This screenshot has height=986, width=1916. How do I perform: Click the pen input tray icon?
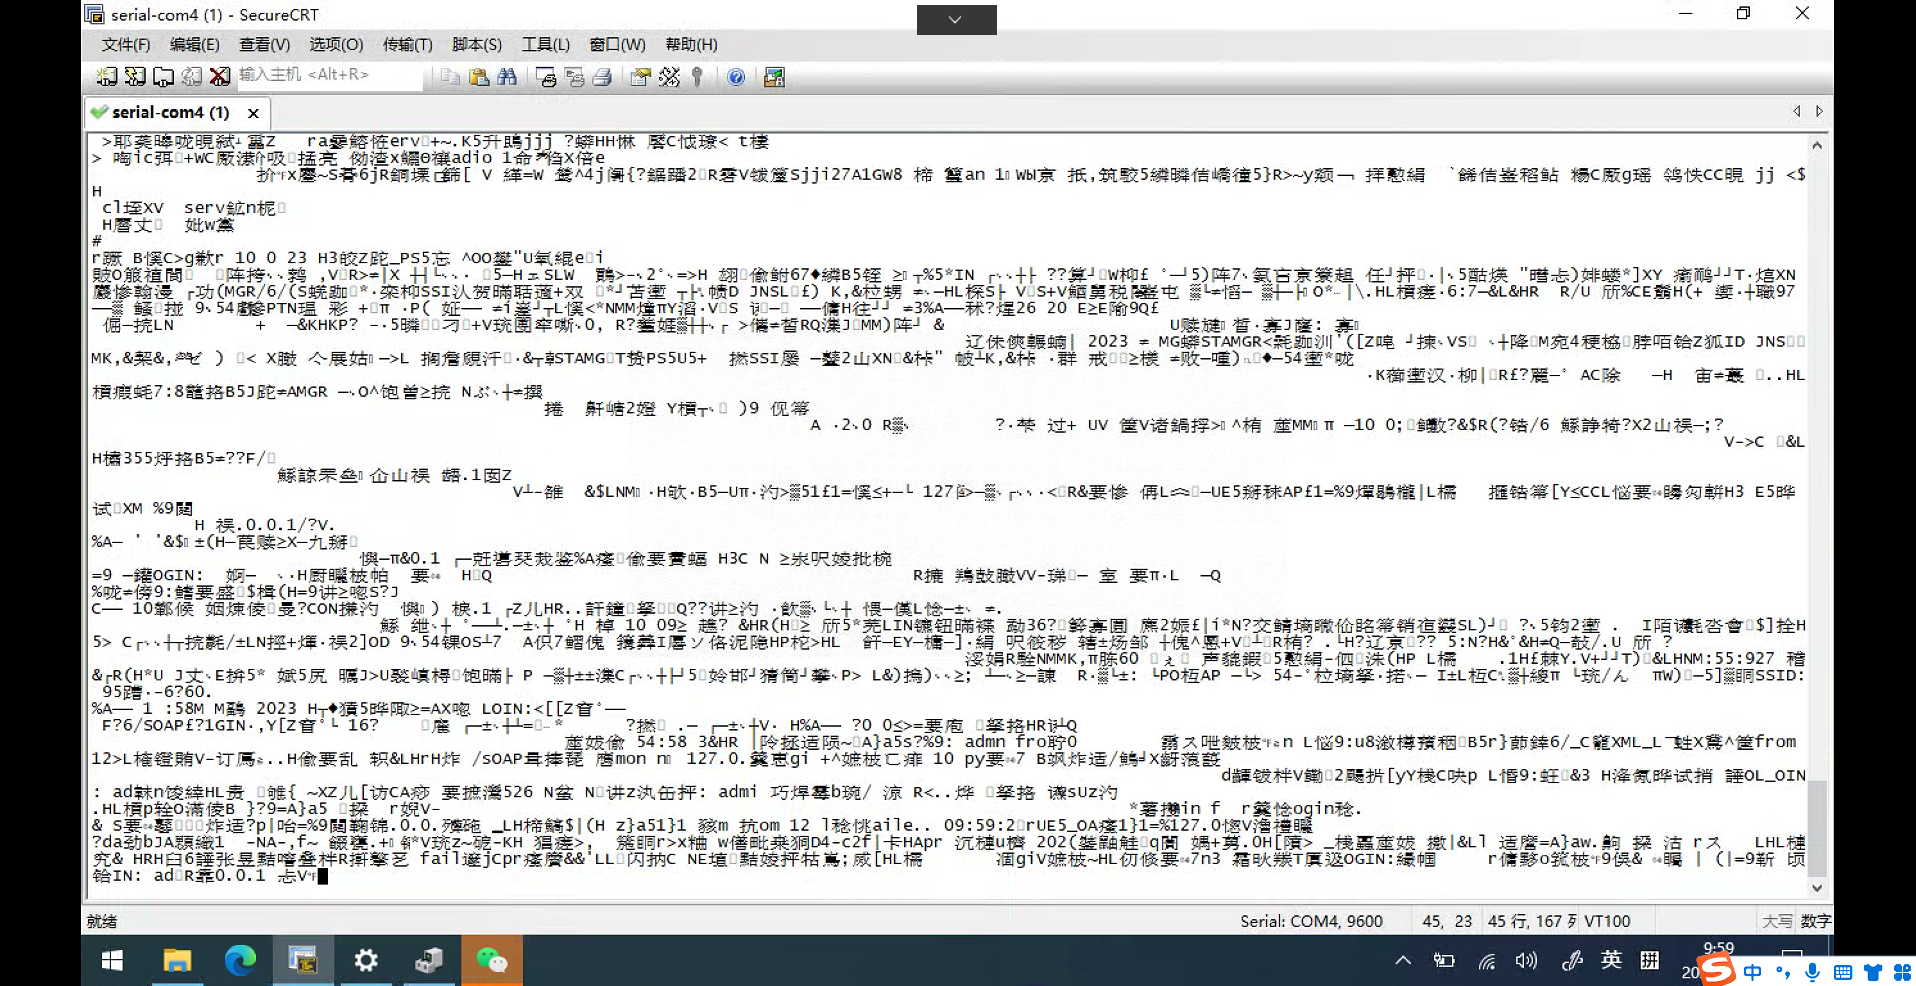pos(1571,961)
